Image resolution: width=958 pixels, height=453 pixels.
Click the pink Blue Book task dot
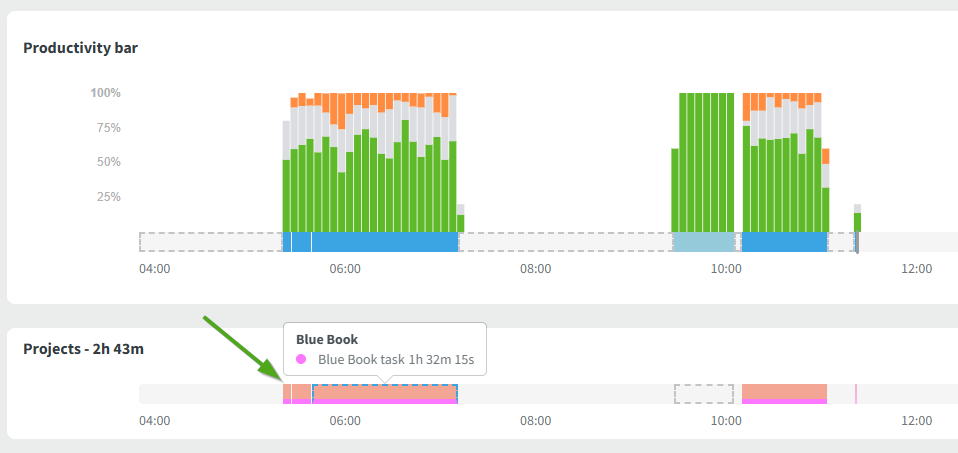(302, 359)
